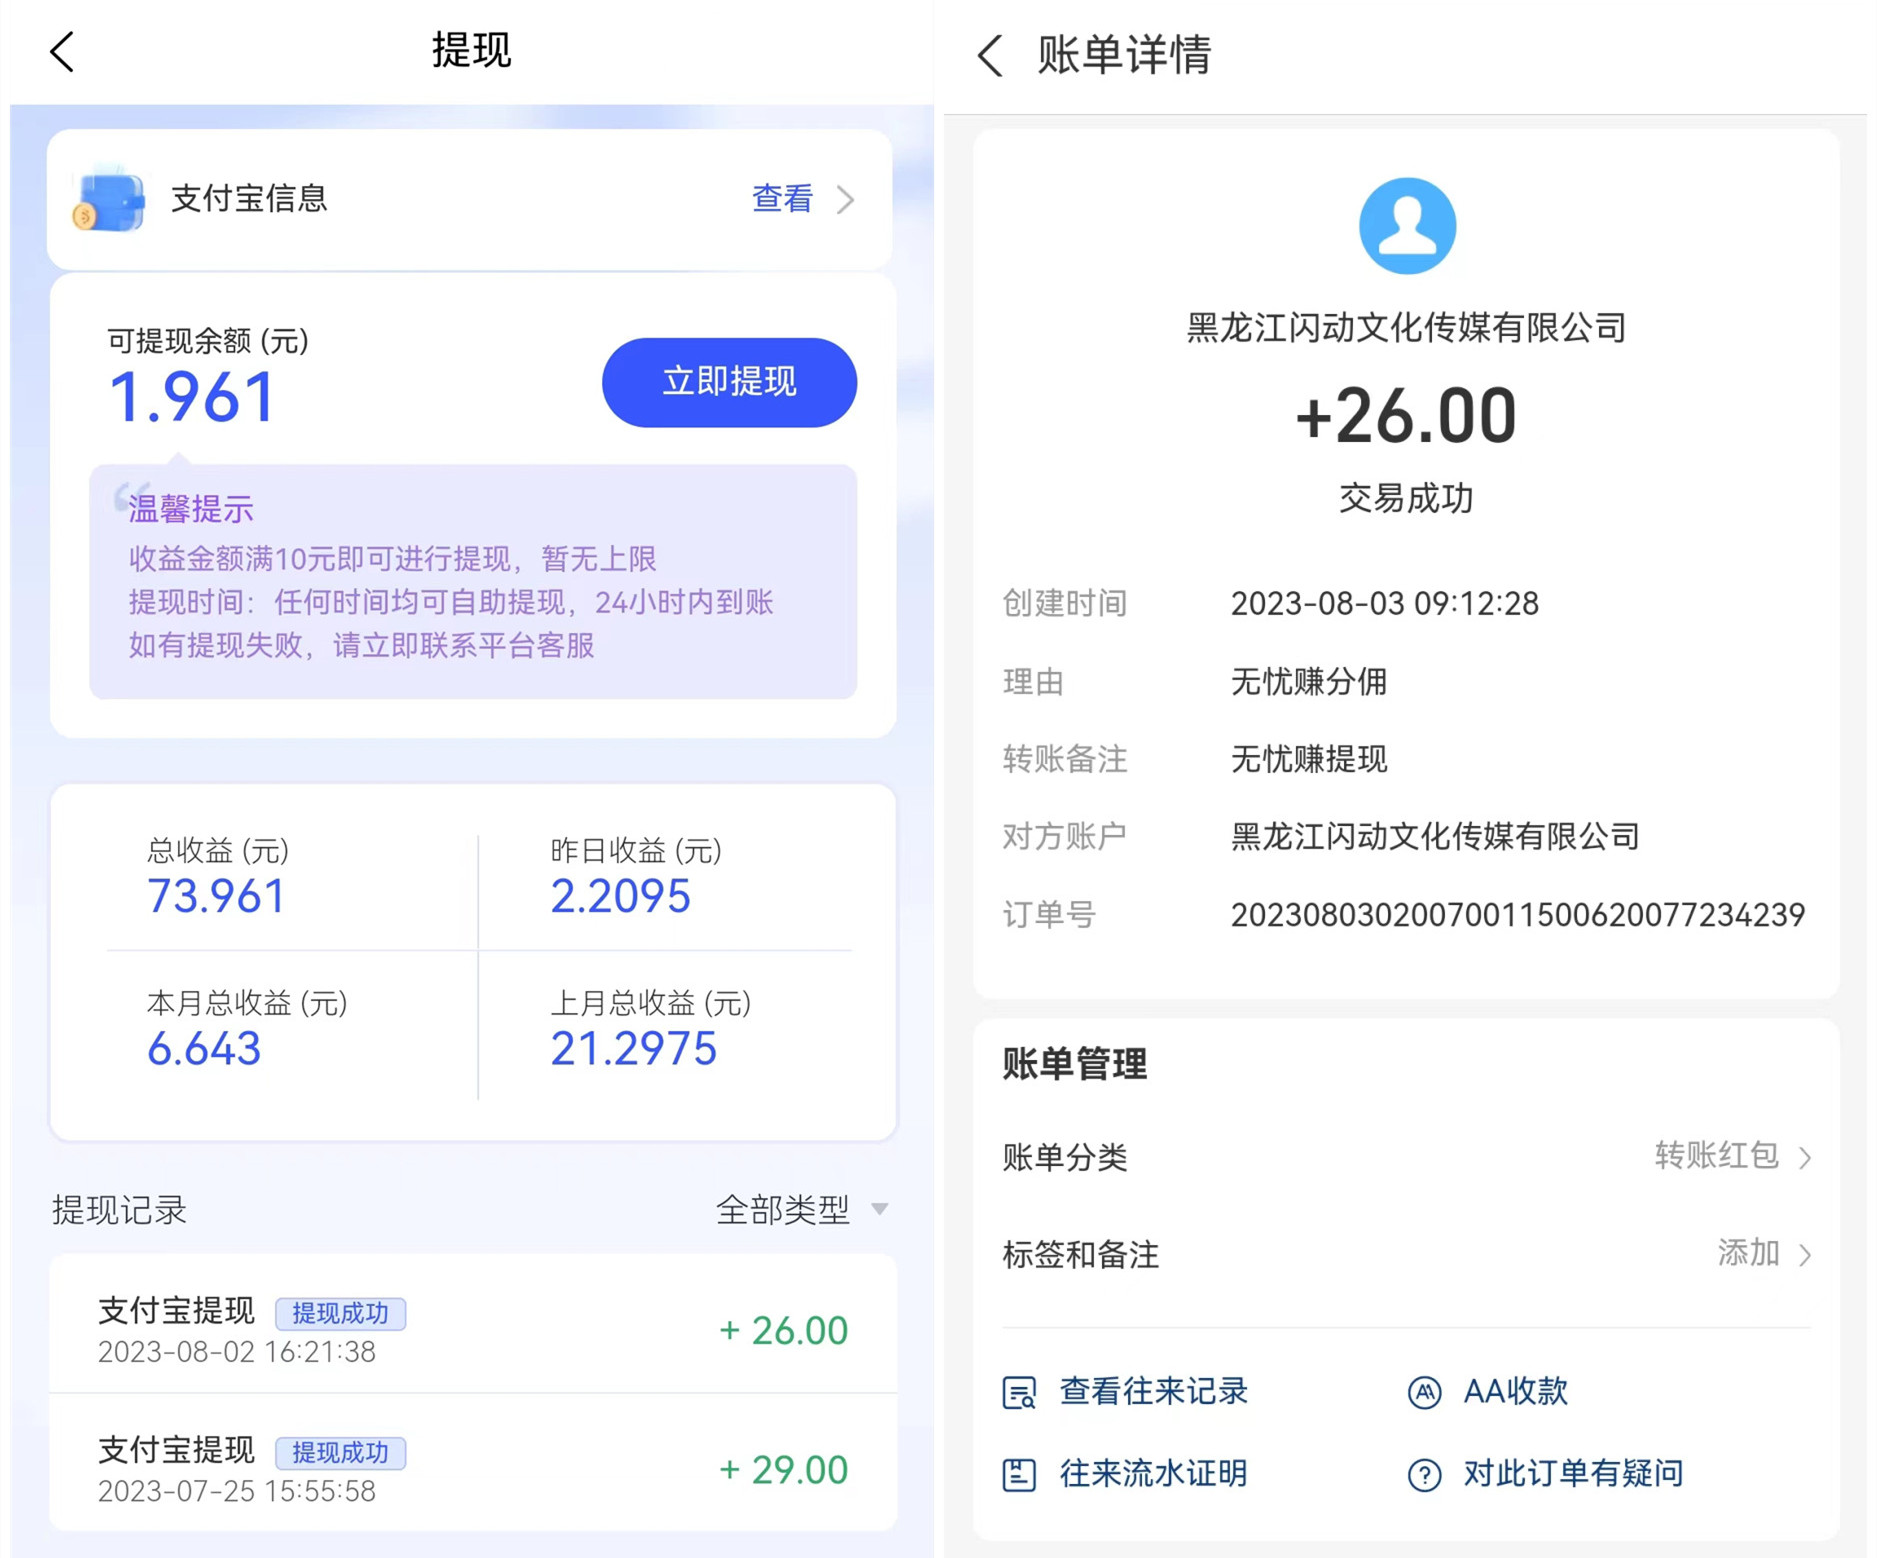1877x1558 pixels.
Task: Open the 全部类型 filter dropdown
Action: pos(800,1210)
